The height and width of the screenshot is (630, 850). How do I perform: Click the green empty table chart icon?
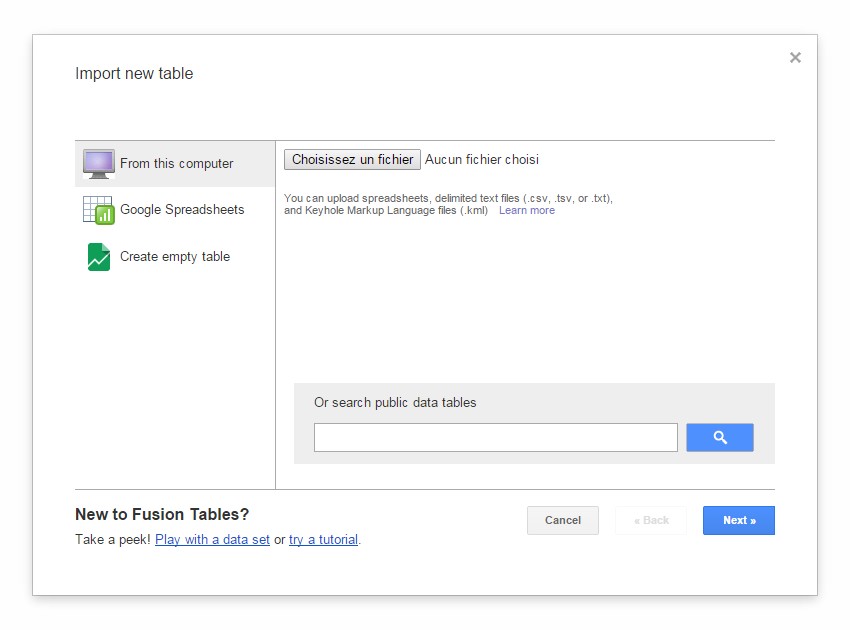(x=99, y=256)
